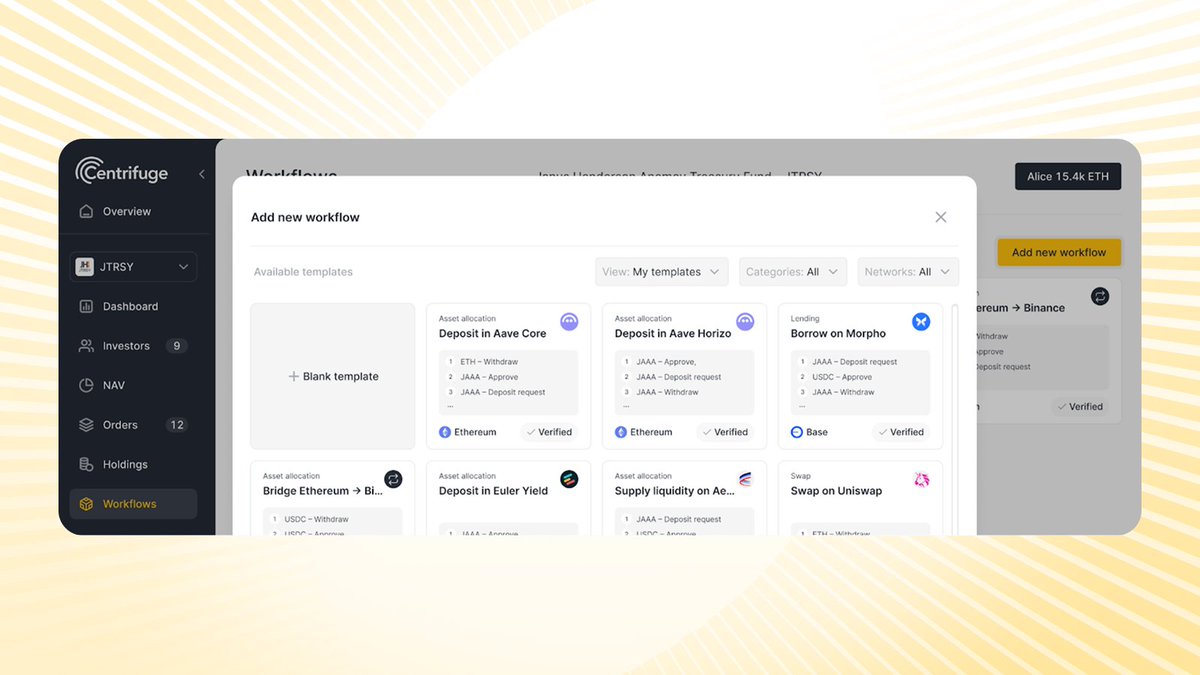Close the Add new workflow dialog
This screenshot has width=1200, height=675.
pyautogui.click(x=940, y=217)
